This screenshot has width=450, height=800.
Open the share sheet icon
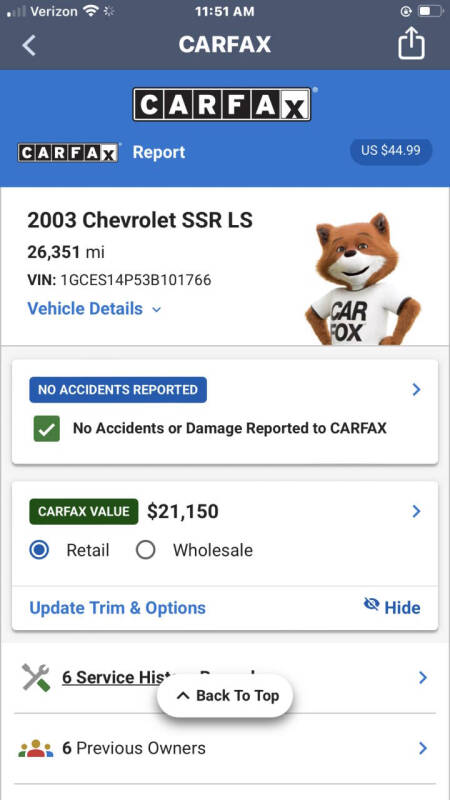click(x=411, y=44)
